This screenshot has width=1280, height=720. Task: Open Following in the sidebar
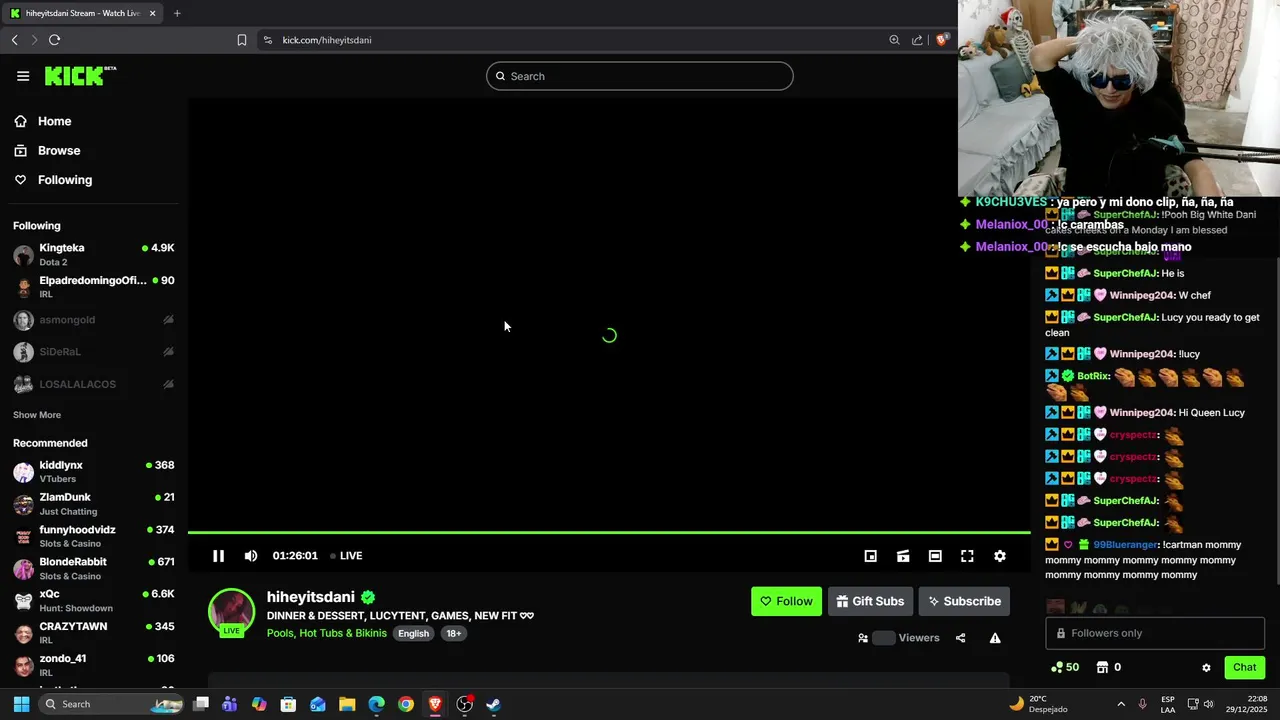point(92,180)
